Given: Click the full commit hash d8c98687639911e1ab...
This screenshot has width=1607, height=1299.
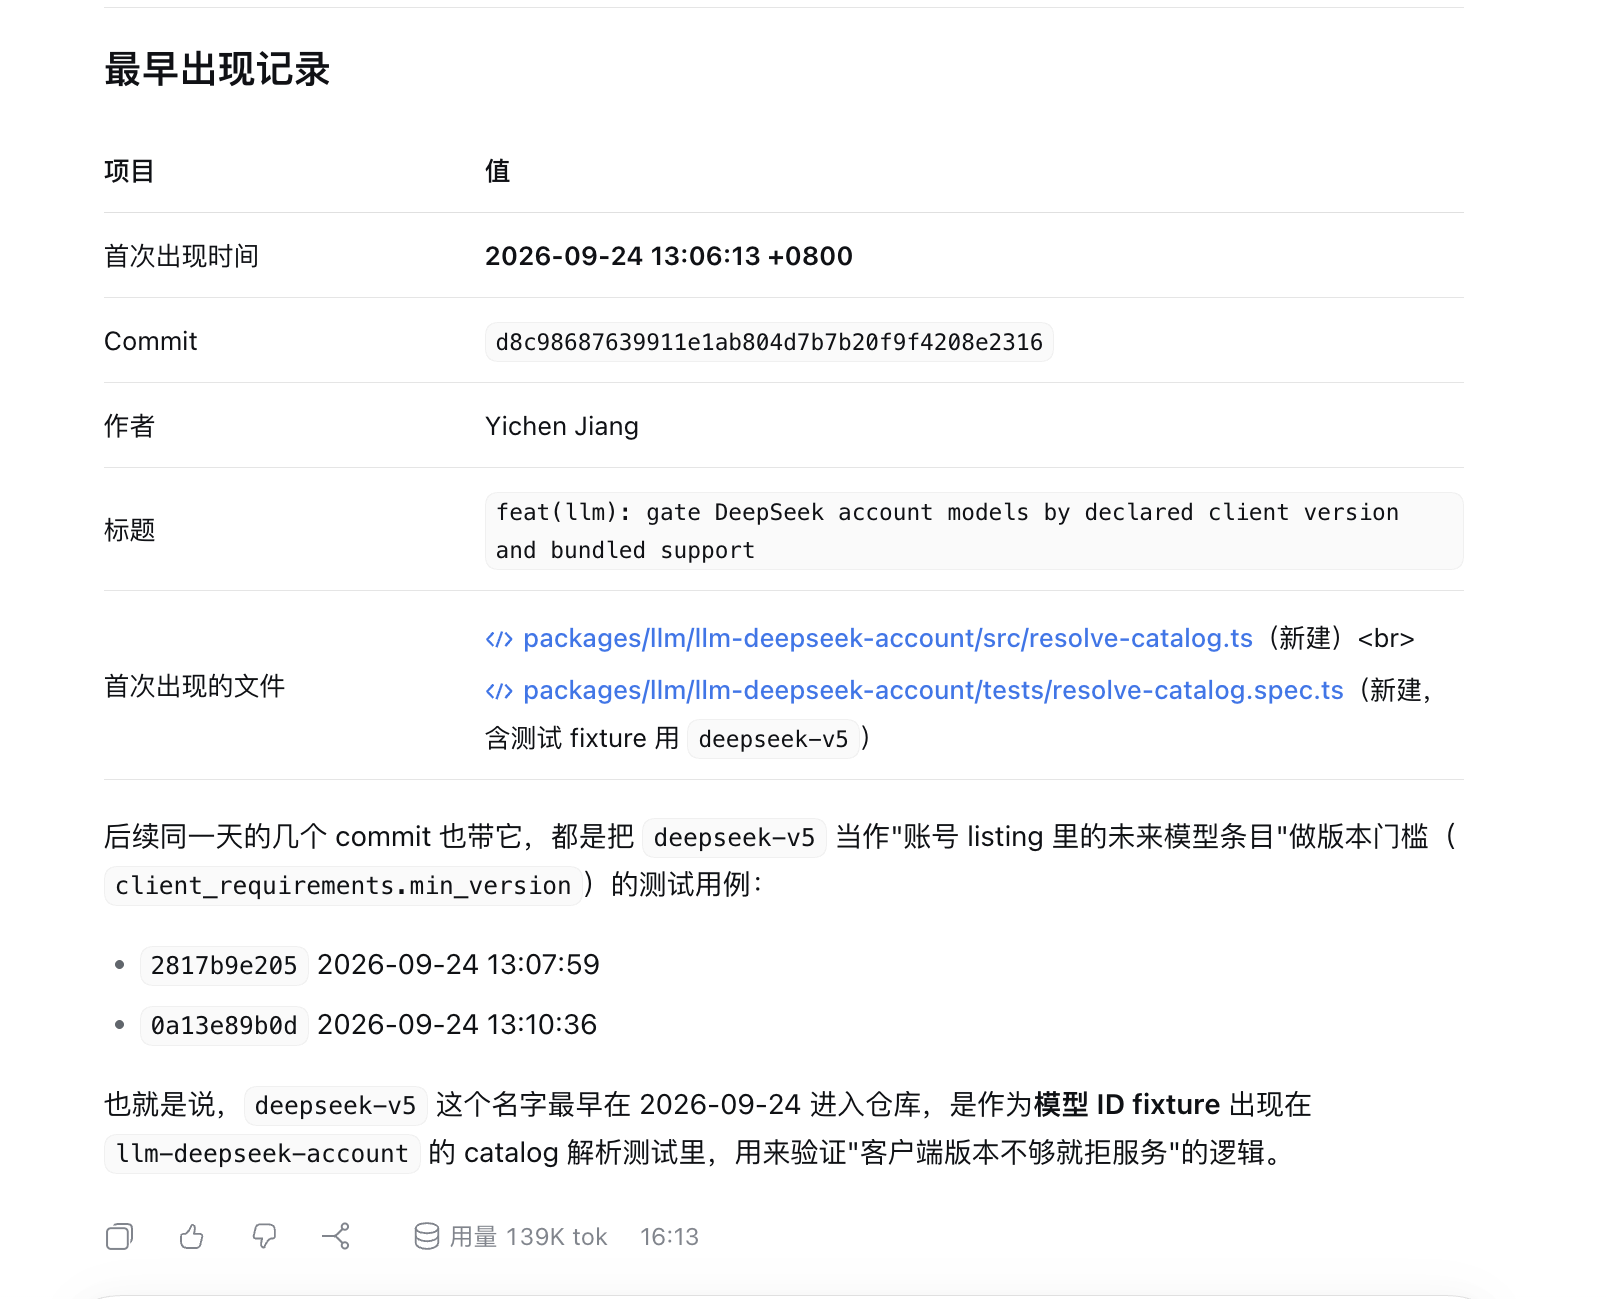Looking at the screenshot, I should [x=769, y=342].
